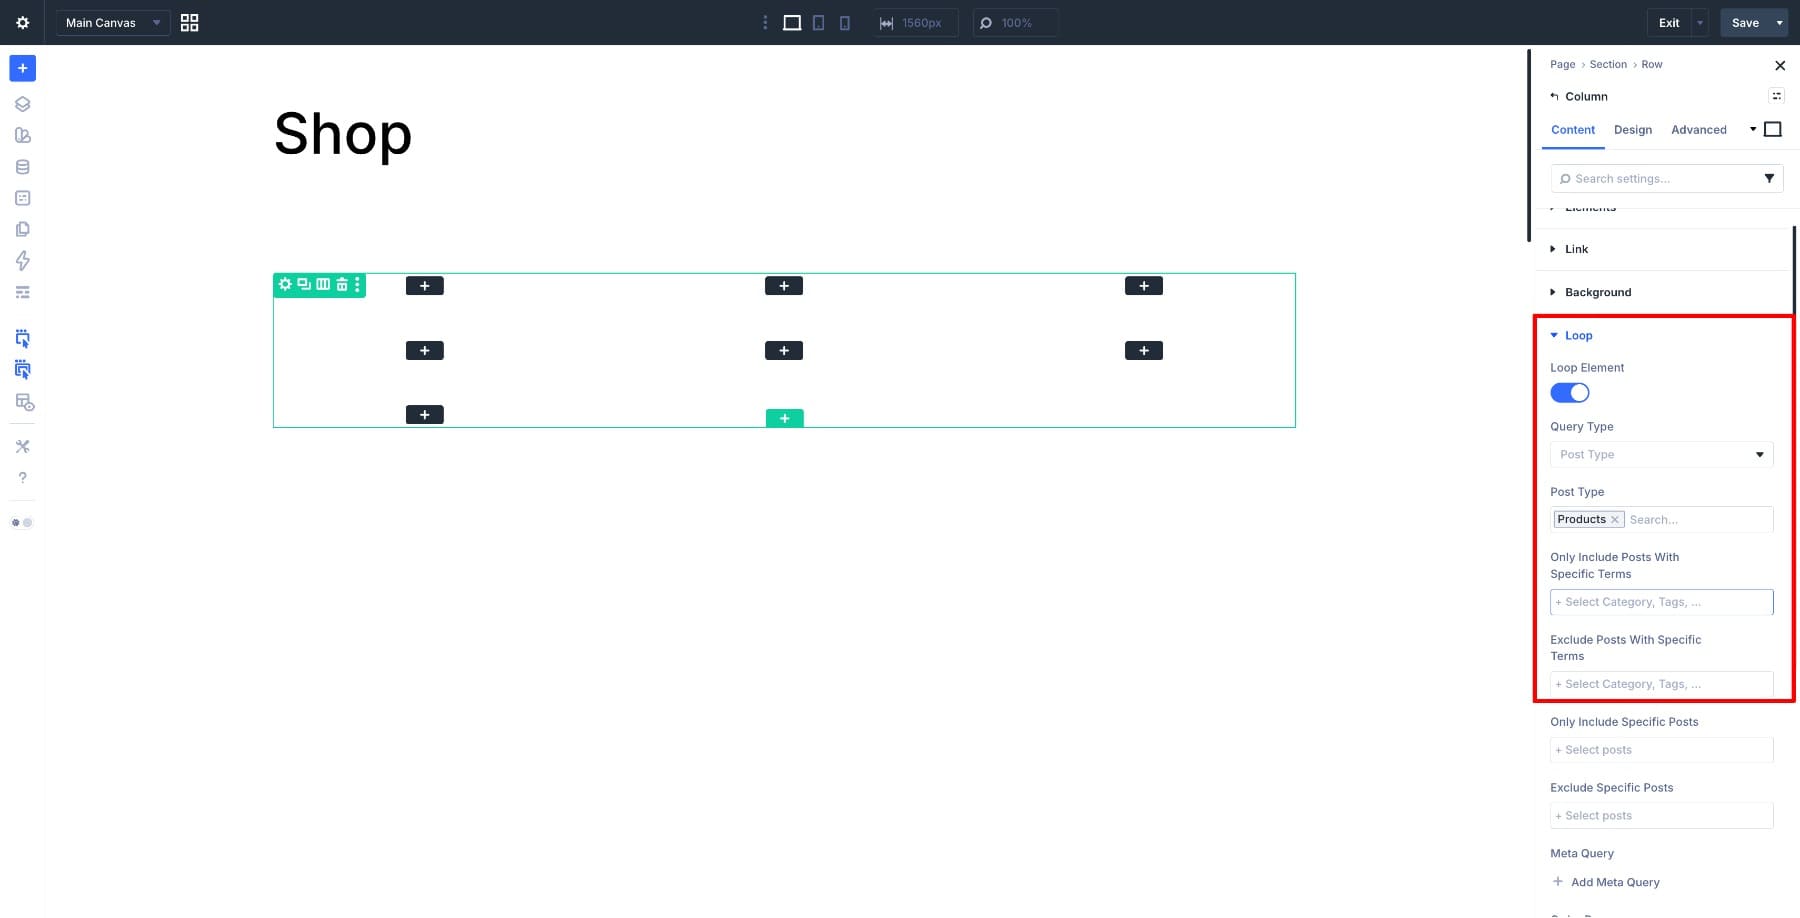Delete the row using the trash icon
The image size is (1800, 918).
coord(341,284)
